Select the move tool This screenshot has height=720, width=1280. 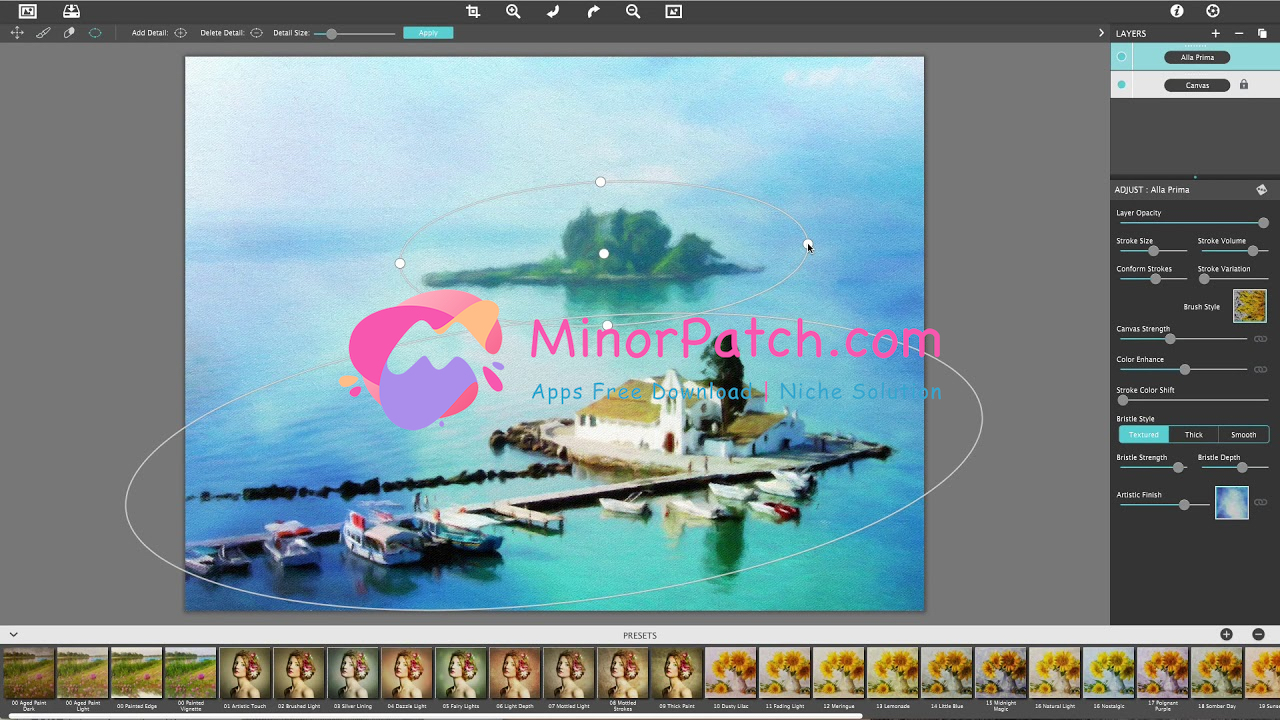click(x=17, y=33)
